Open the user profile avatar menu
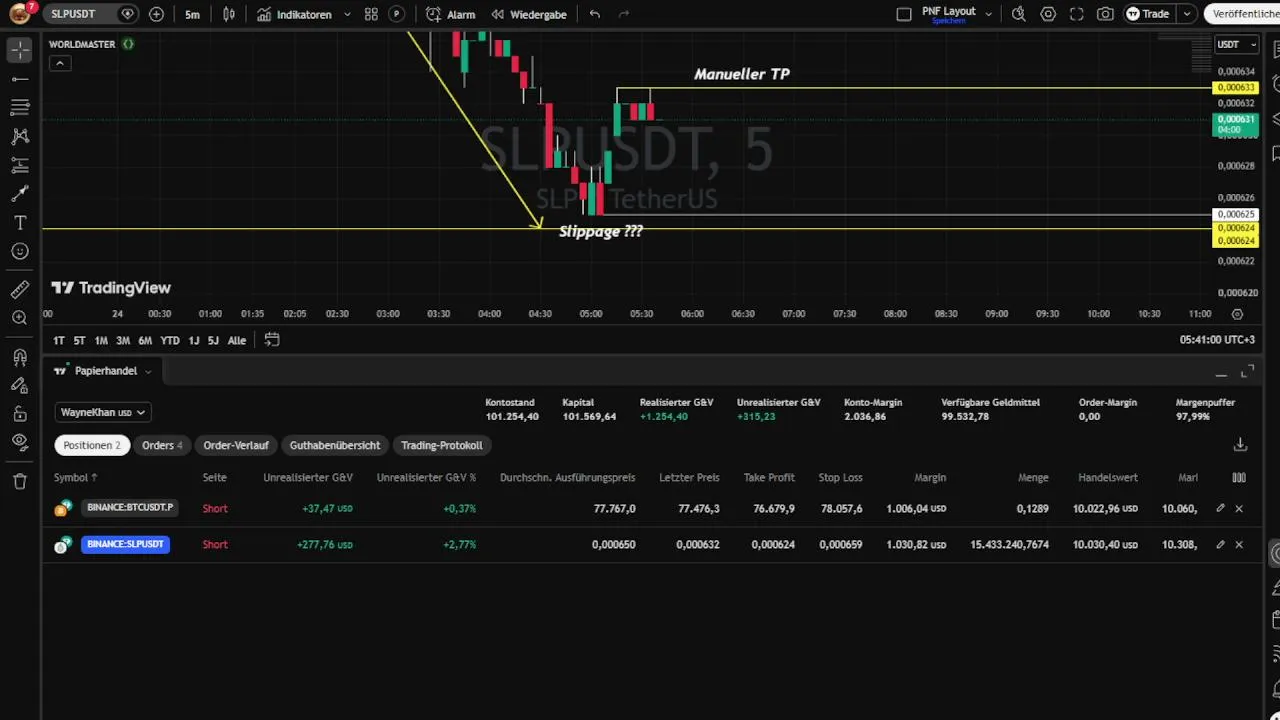The width and height of the screenshot is (1280, 720). (19, 14)
